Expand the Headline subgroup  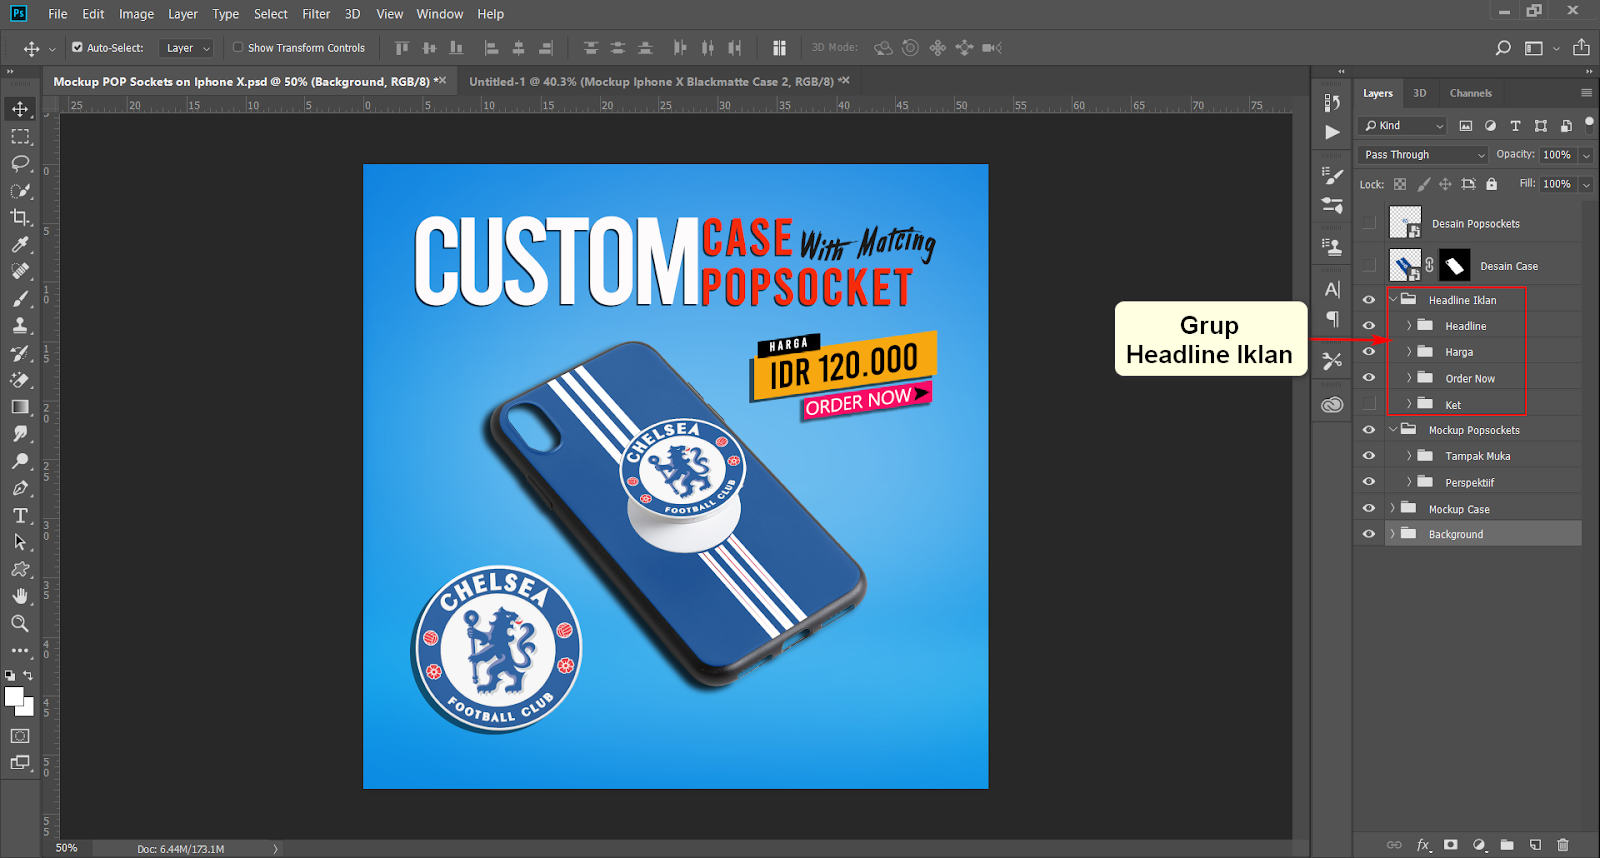[1409, 326]
